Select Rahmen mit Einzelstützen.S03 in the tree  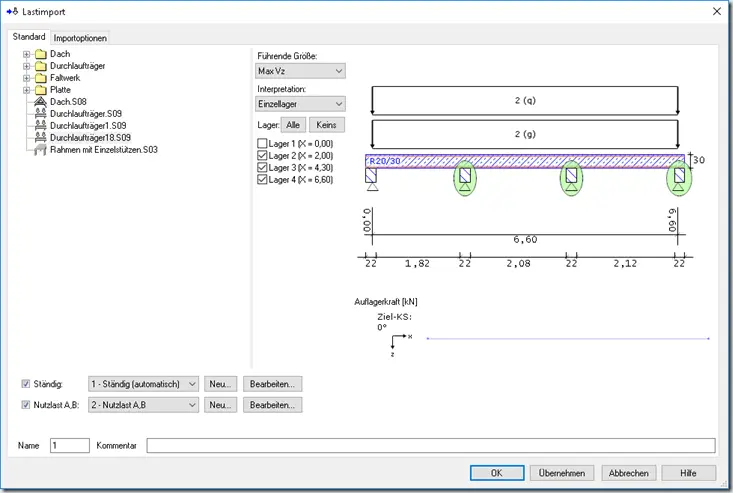(x=104, y=150)
